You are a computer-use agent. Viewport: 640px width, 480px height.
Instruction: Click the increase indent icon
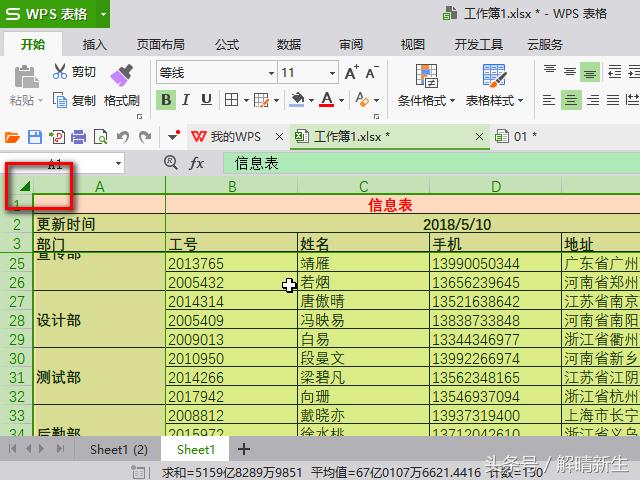coord(633,71)
